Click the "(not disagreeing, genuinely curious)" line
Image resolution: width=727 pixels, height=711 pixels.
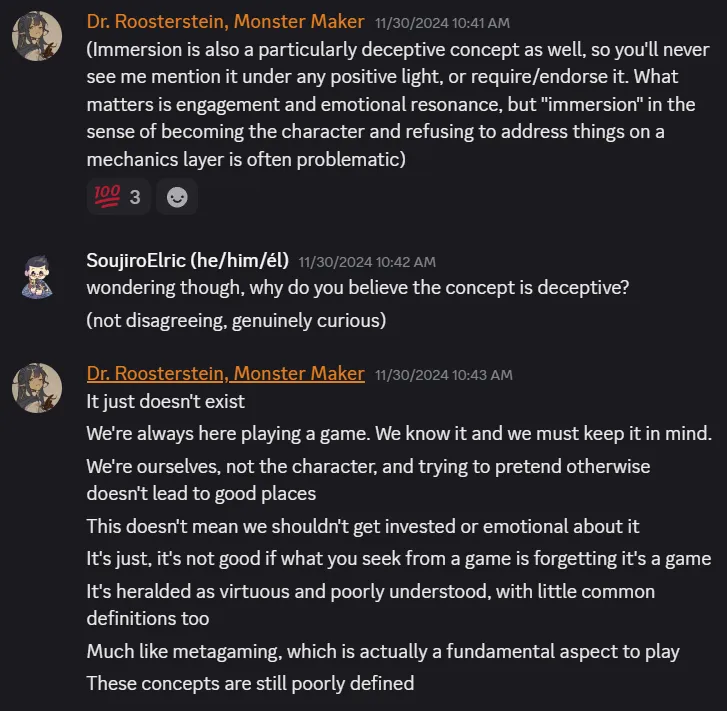236,320
